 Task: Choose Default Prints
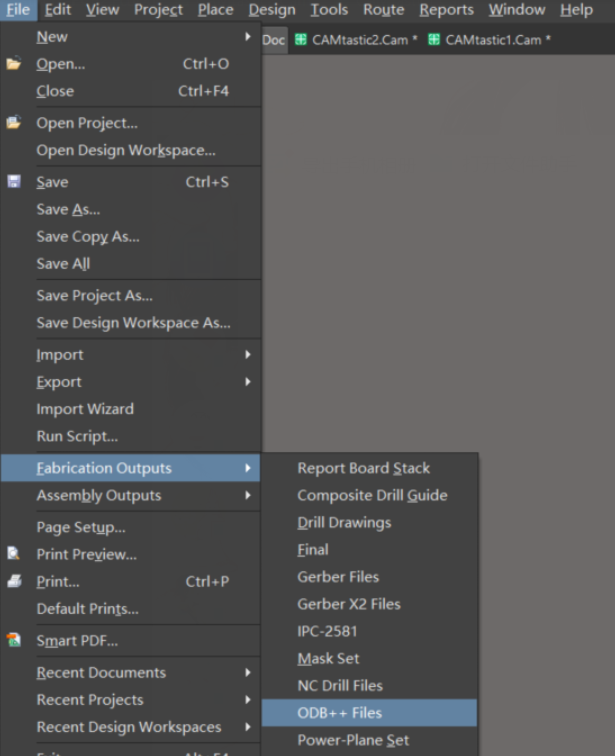(131, 608)
